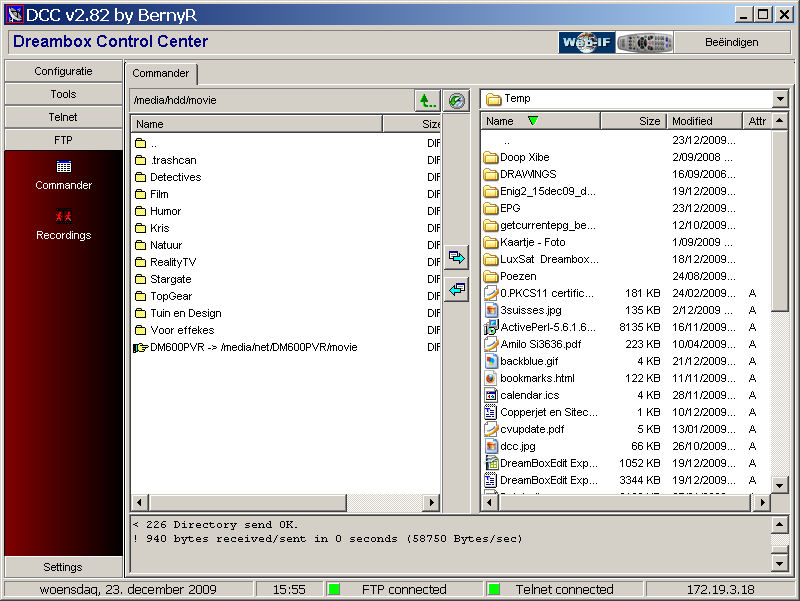Refresh the remote directory listing

(456, 101)
